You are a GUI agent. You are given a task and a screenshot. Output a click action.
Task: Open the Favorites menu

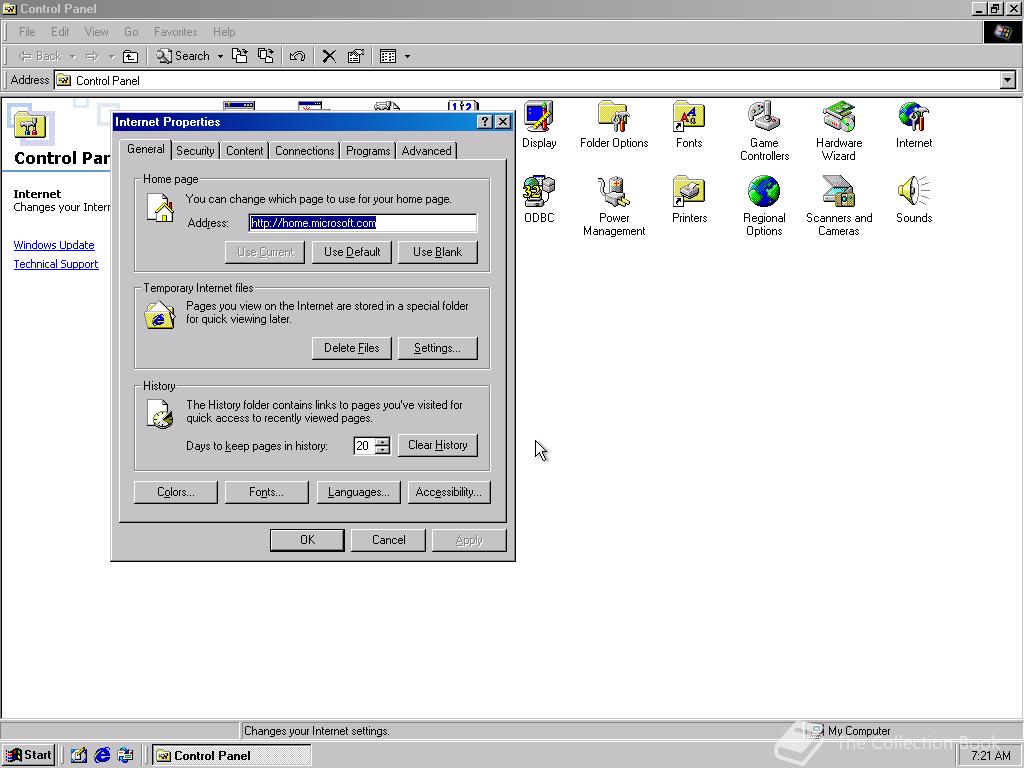176,32
